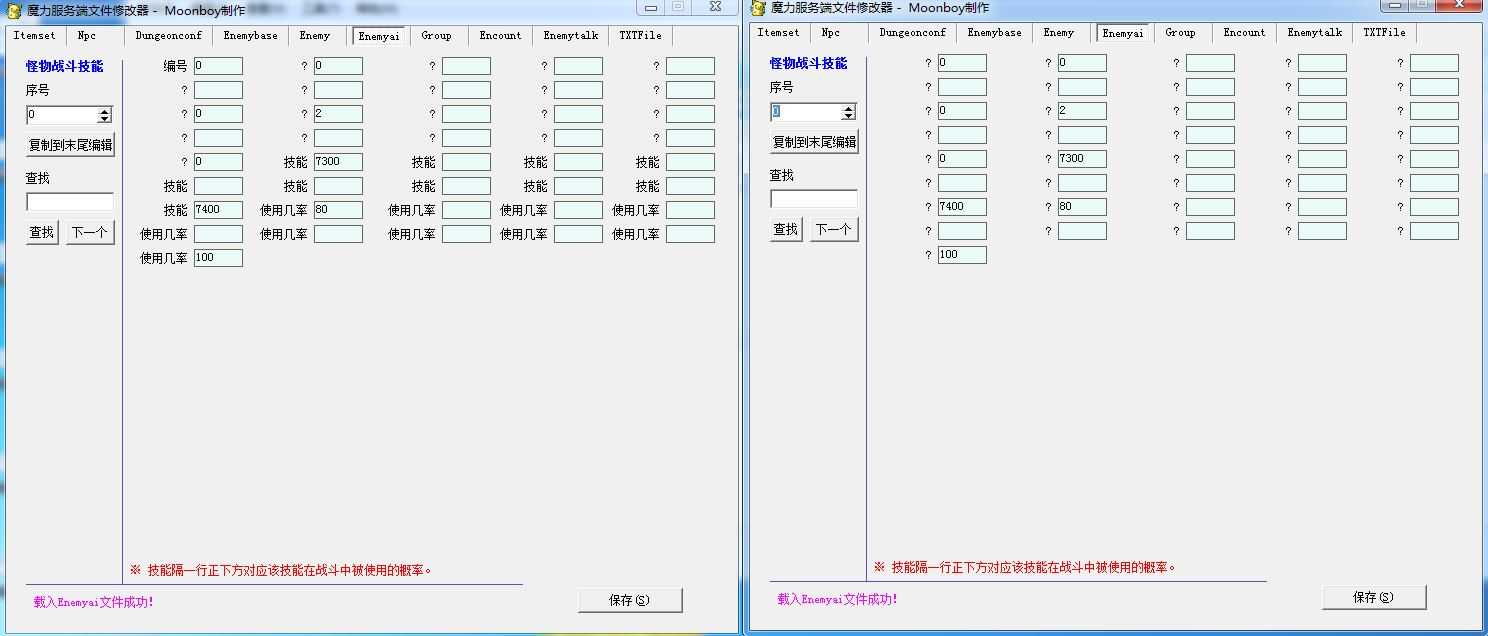Decrease 序号 spinner value in right window
Image resolution: width=1488 pixels, height=636 pixels.
coord(849,115)
